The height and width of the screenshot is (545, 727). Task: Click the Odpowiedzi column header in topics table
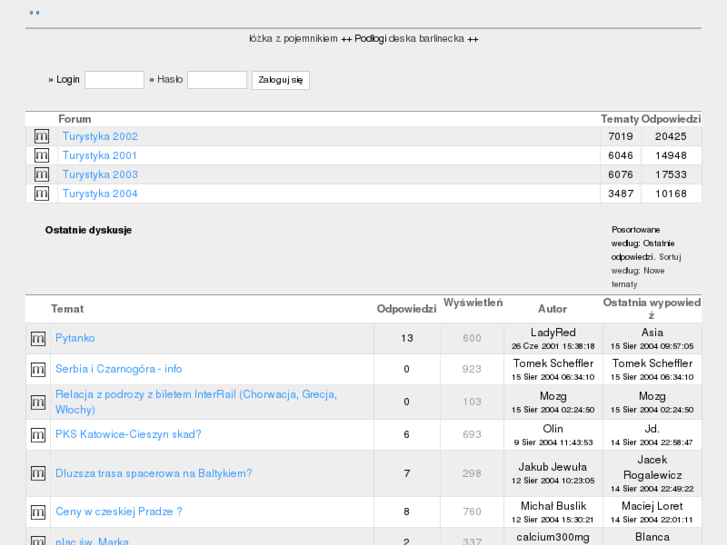point(407,309)
